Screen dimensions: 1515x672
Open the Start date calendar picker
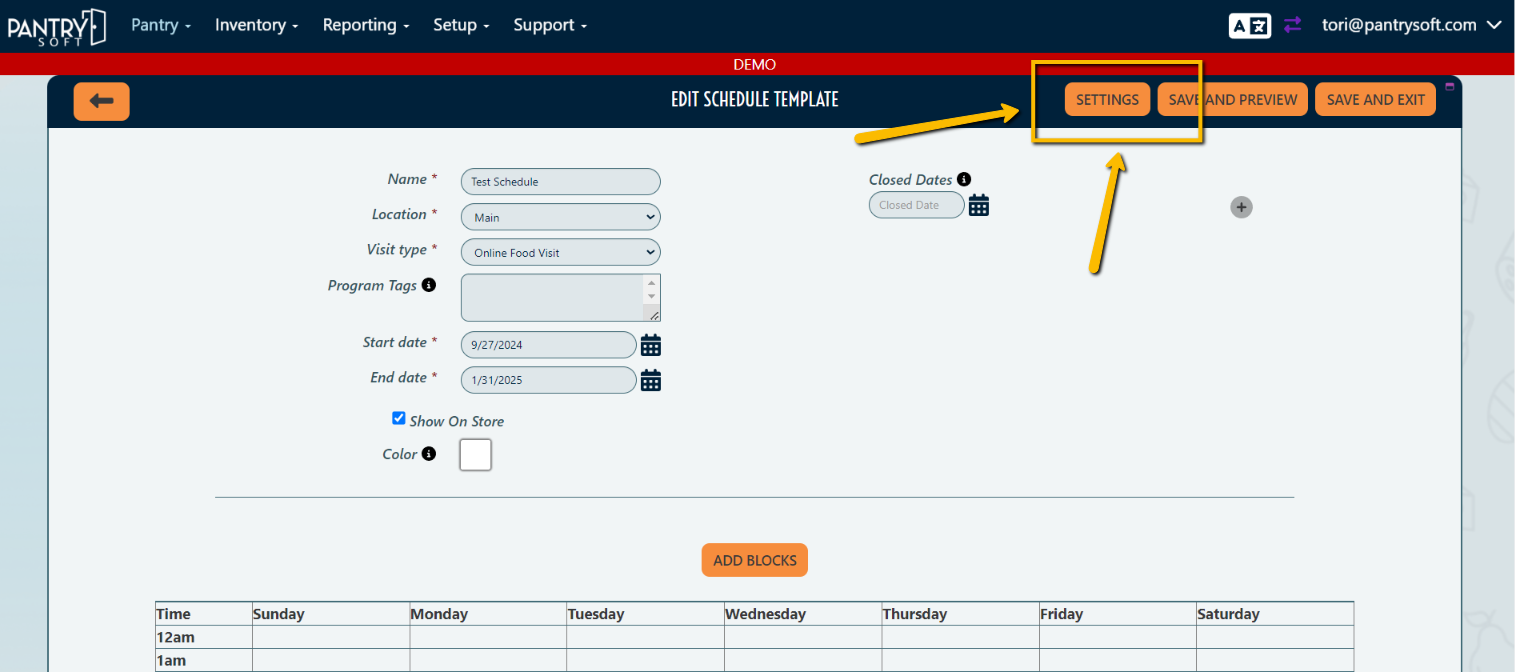(x=650, y=344)
